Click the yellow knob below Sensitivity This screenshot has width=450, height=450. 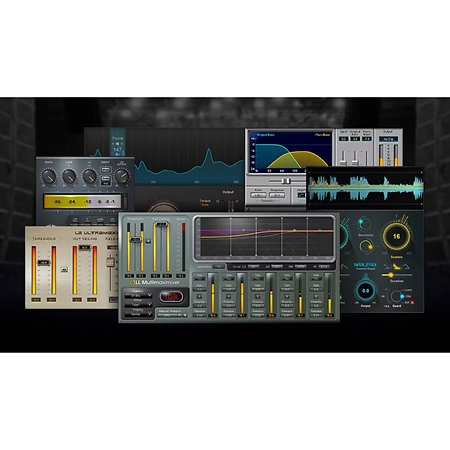pyautogui.click(x=366, y=246)
